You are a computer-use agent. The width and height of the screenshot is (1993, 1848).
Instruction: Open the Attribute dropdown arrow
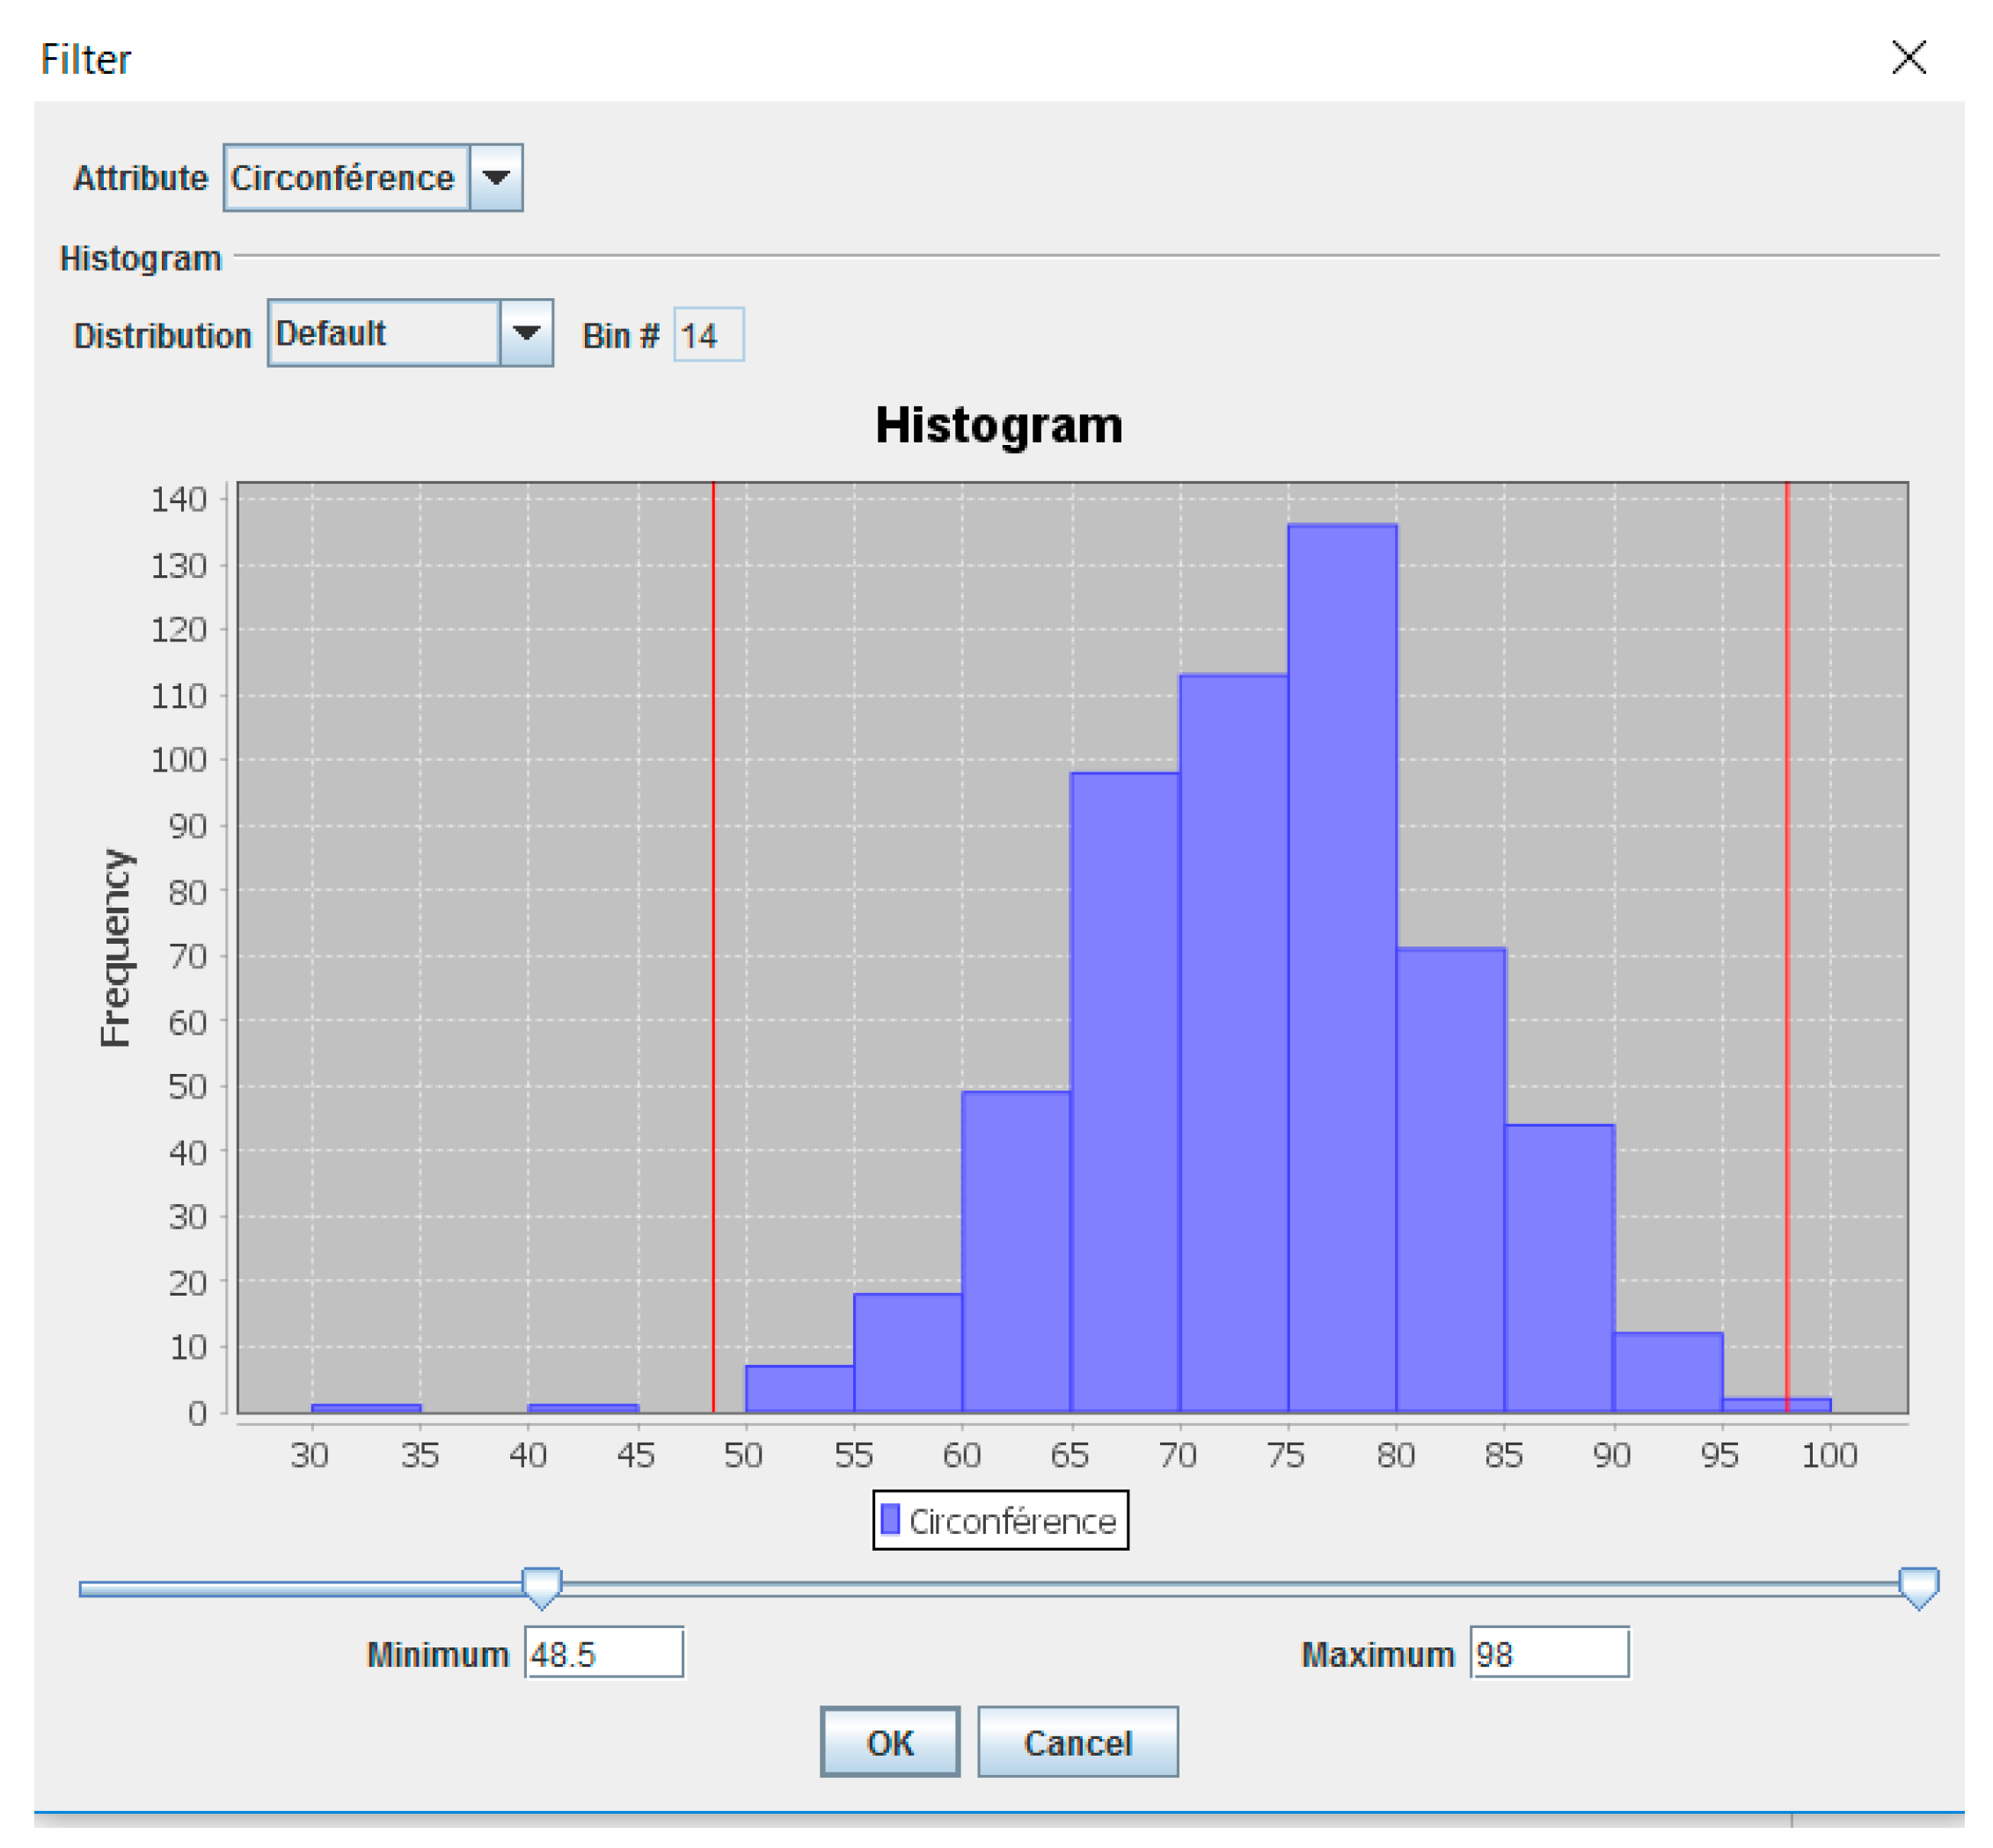[x=496, y=178]
